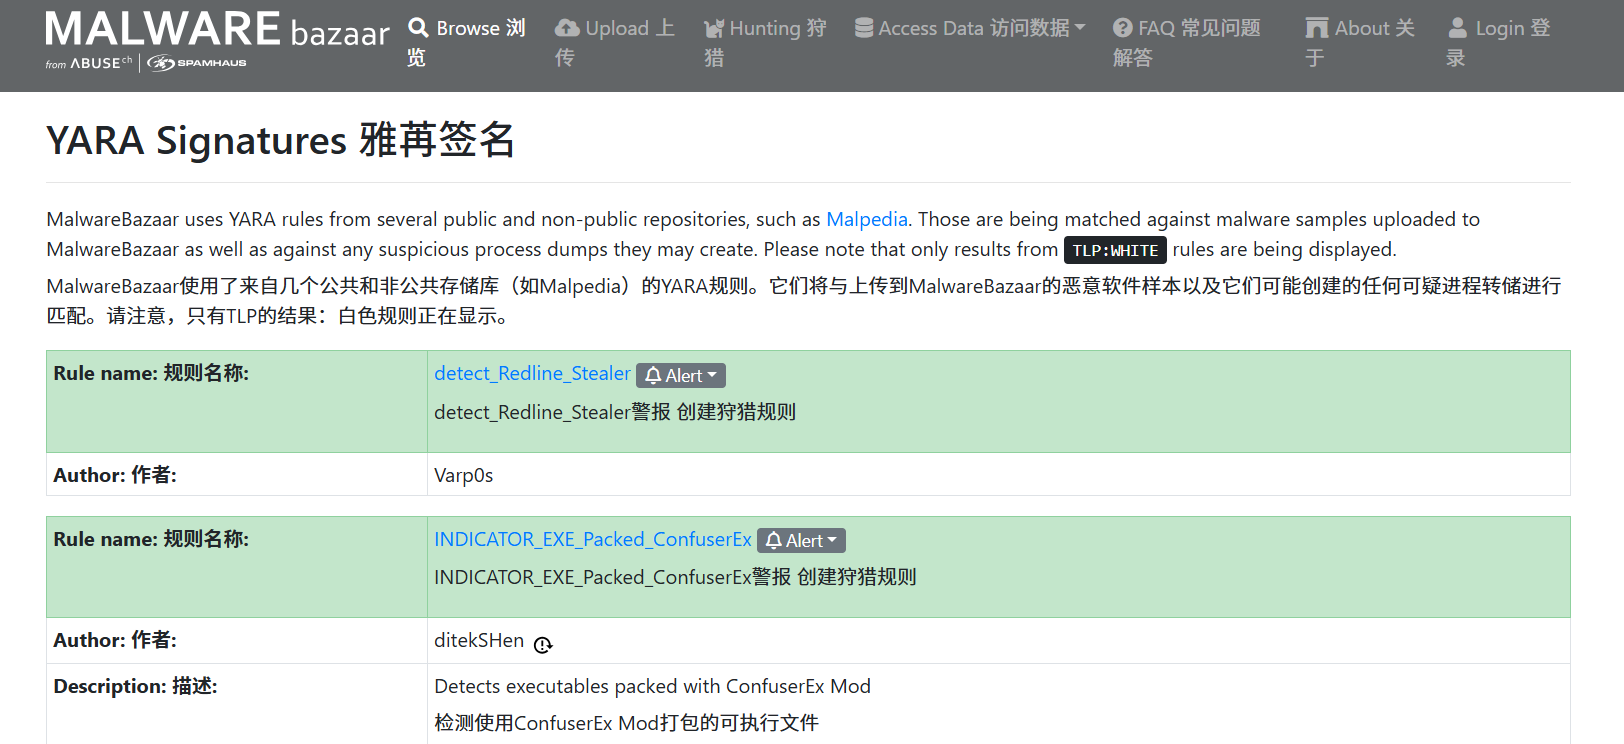
Task: Click the bell icon beside INDICATOR_EXE_Packed_ConfuserEx
Action: 774,541
